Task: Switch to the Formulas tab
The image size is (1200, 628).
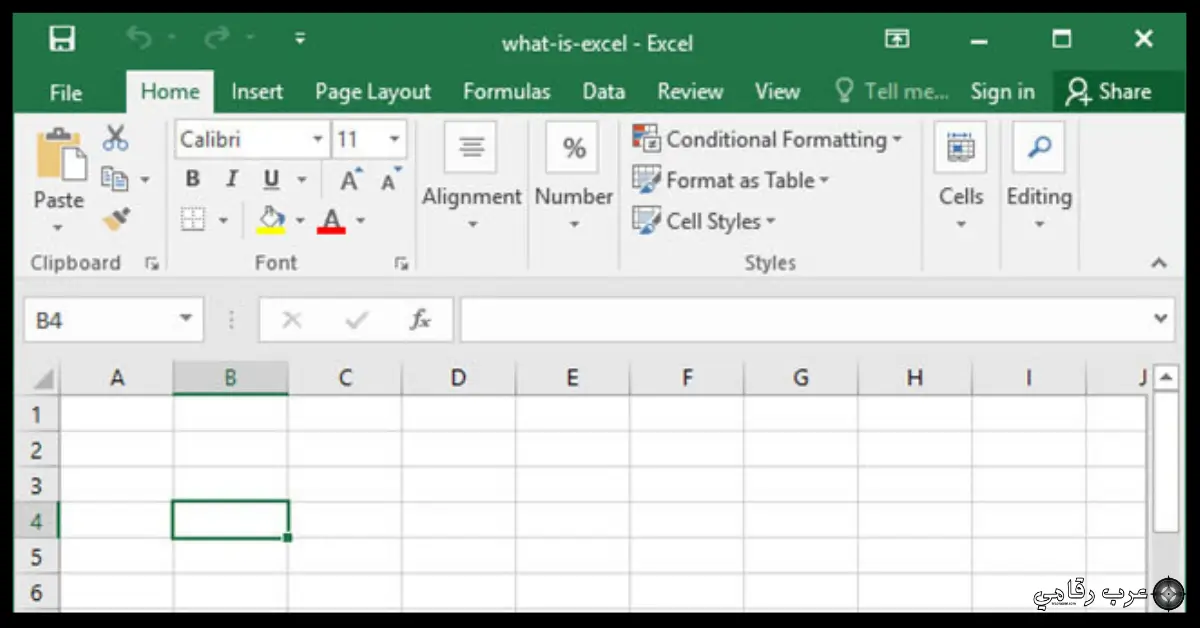Action: (x=507, y=91)
